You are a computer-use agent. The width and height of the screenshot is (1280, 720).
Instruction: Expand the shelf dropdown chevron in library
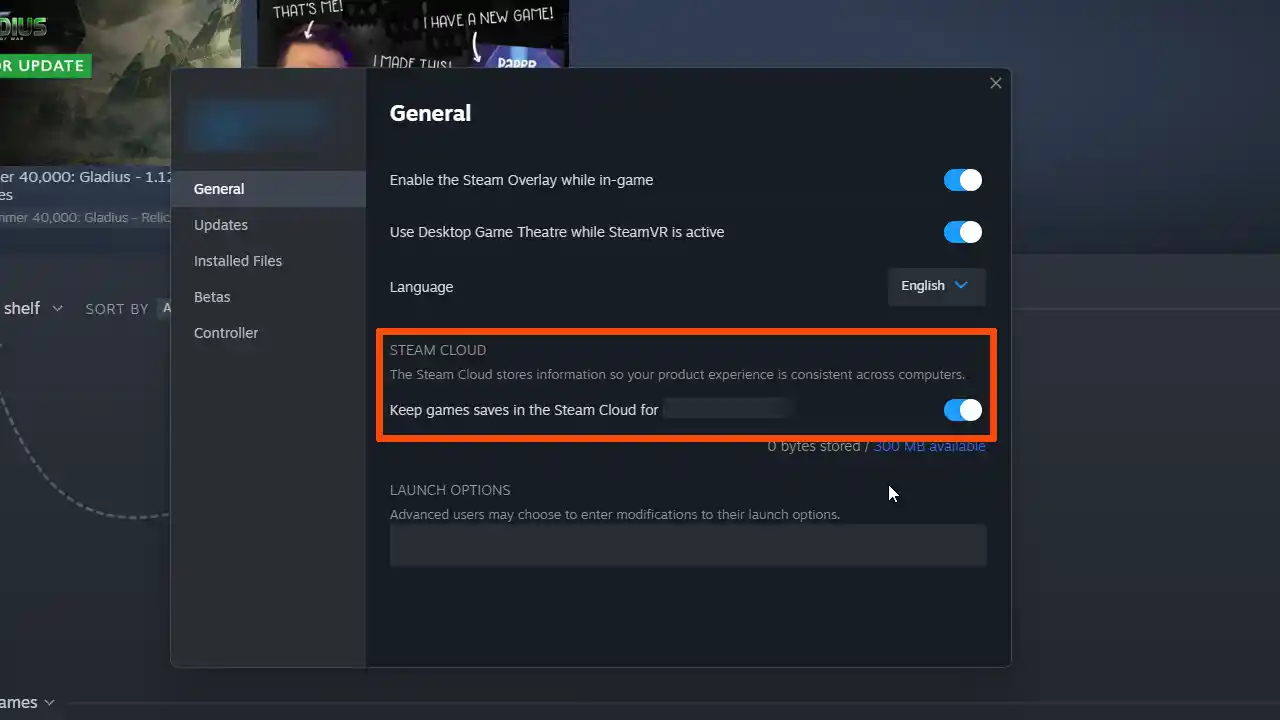[x=57, y=309]
